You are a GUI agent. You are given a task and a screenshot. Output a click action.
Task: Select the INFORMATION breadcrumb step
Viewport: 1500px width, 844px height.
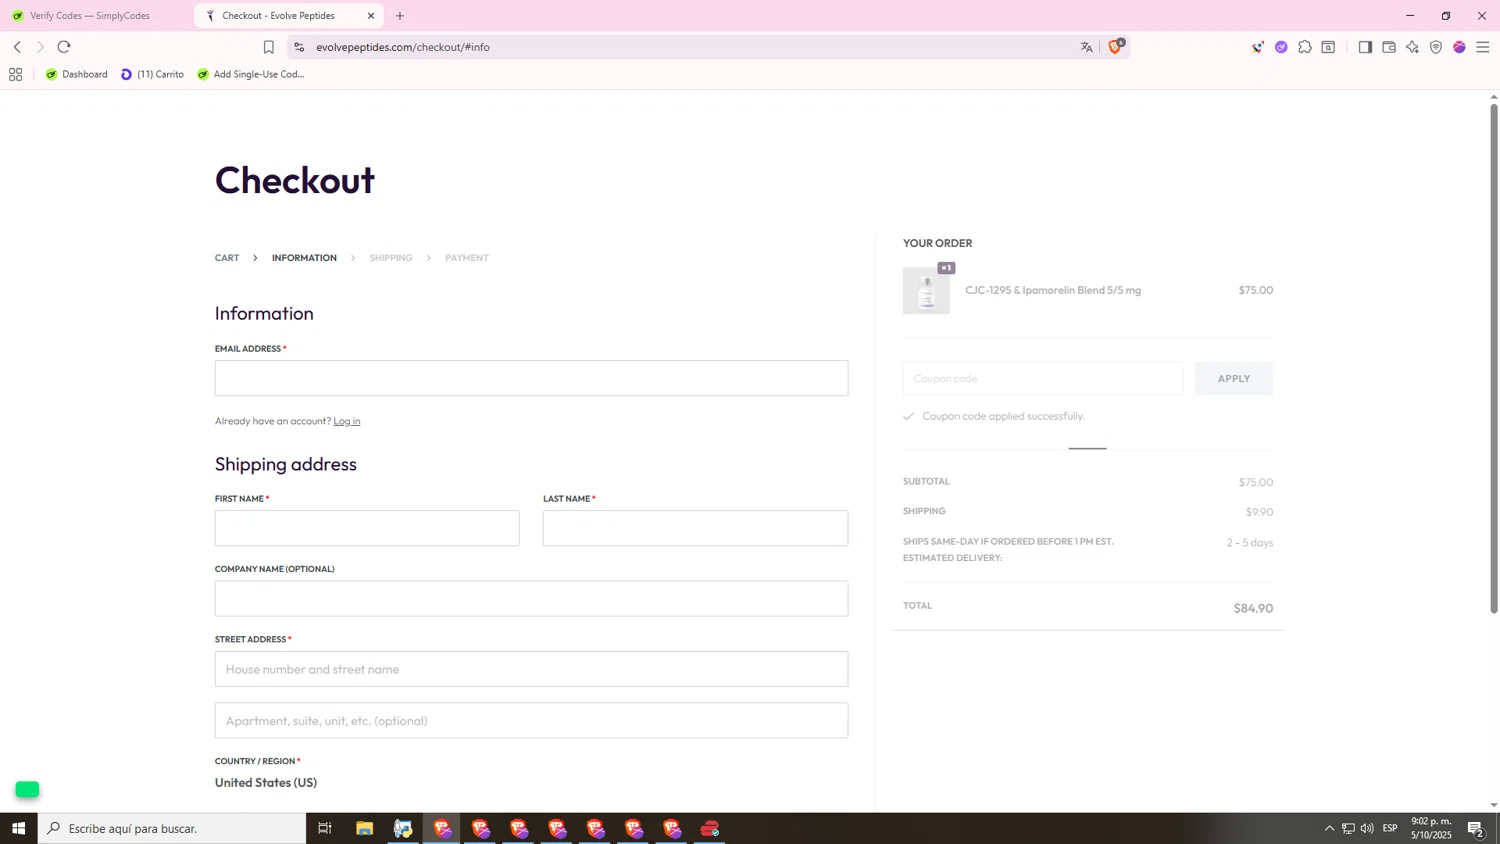(x=304, y=258)
